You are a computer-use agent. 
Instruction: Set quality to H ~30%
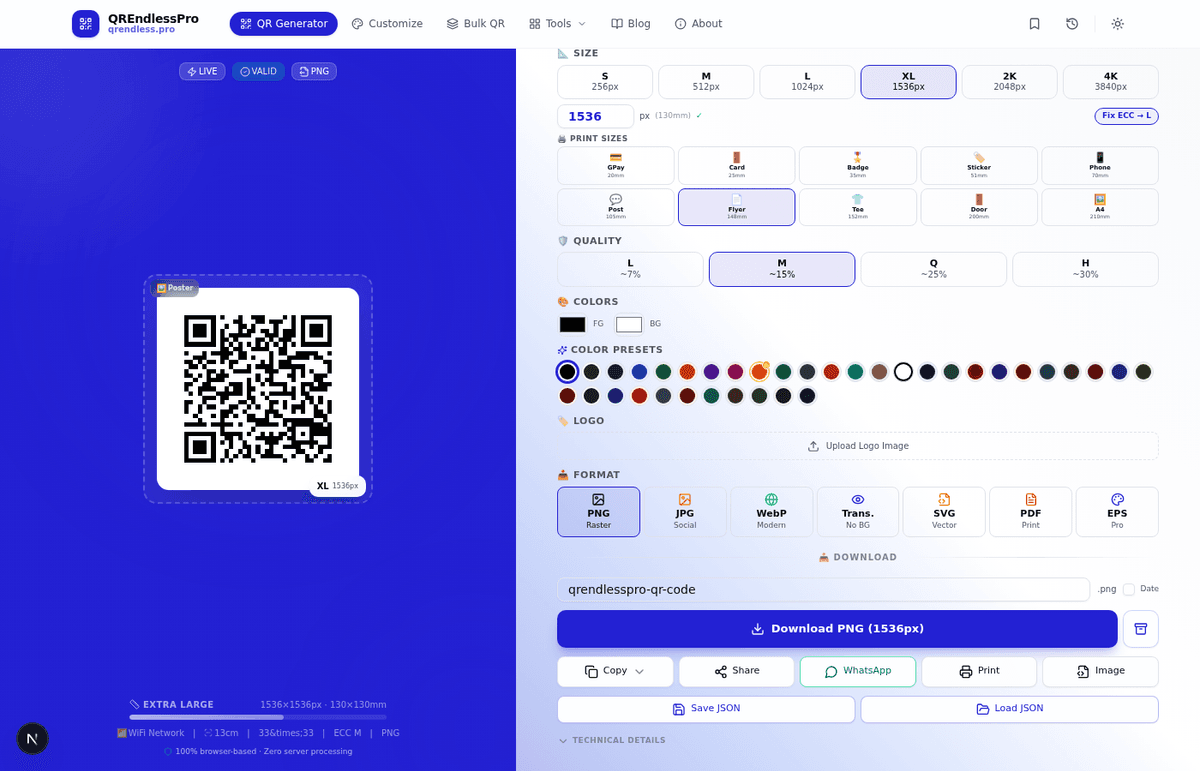coord(1085,269)
